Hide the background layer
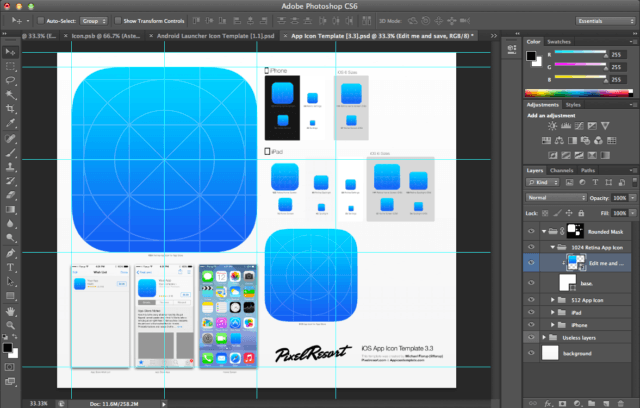This screenshot has width=640, height=408. click(531, 354)
